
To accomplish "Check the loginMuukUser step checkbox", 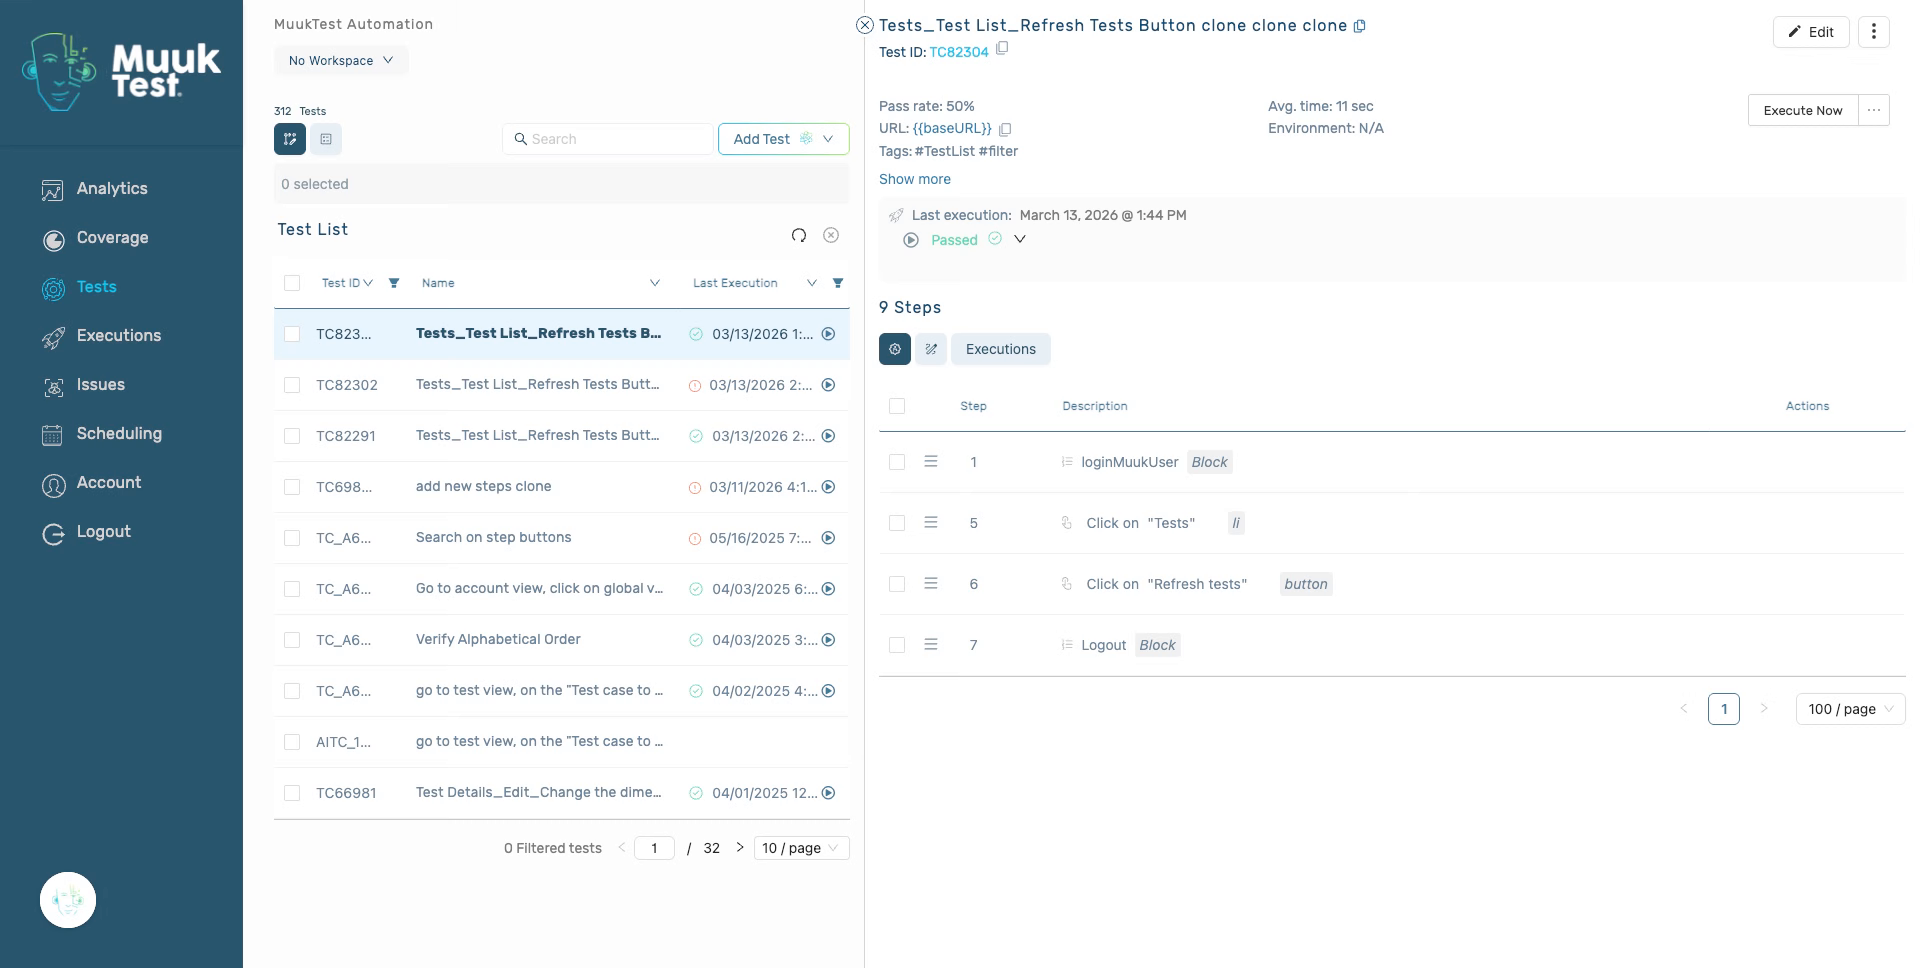I will (897, 462).
